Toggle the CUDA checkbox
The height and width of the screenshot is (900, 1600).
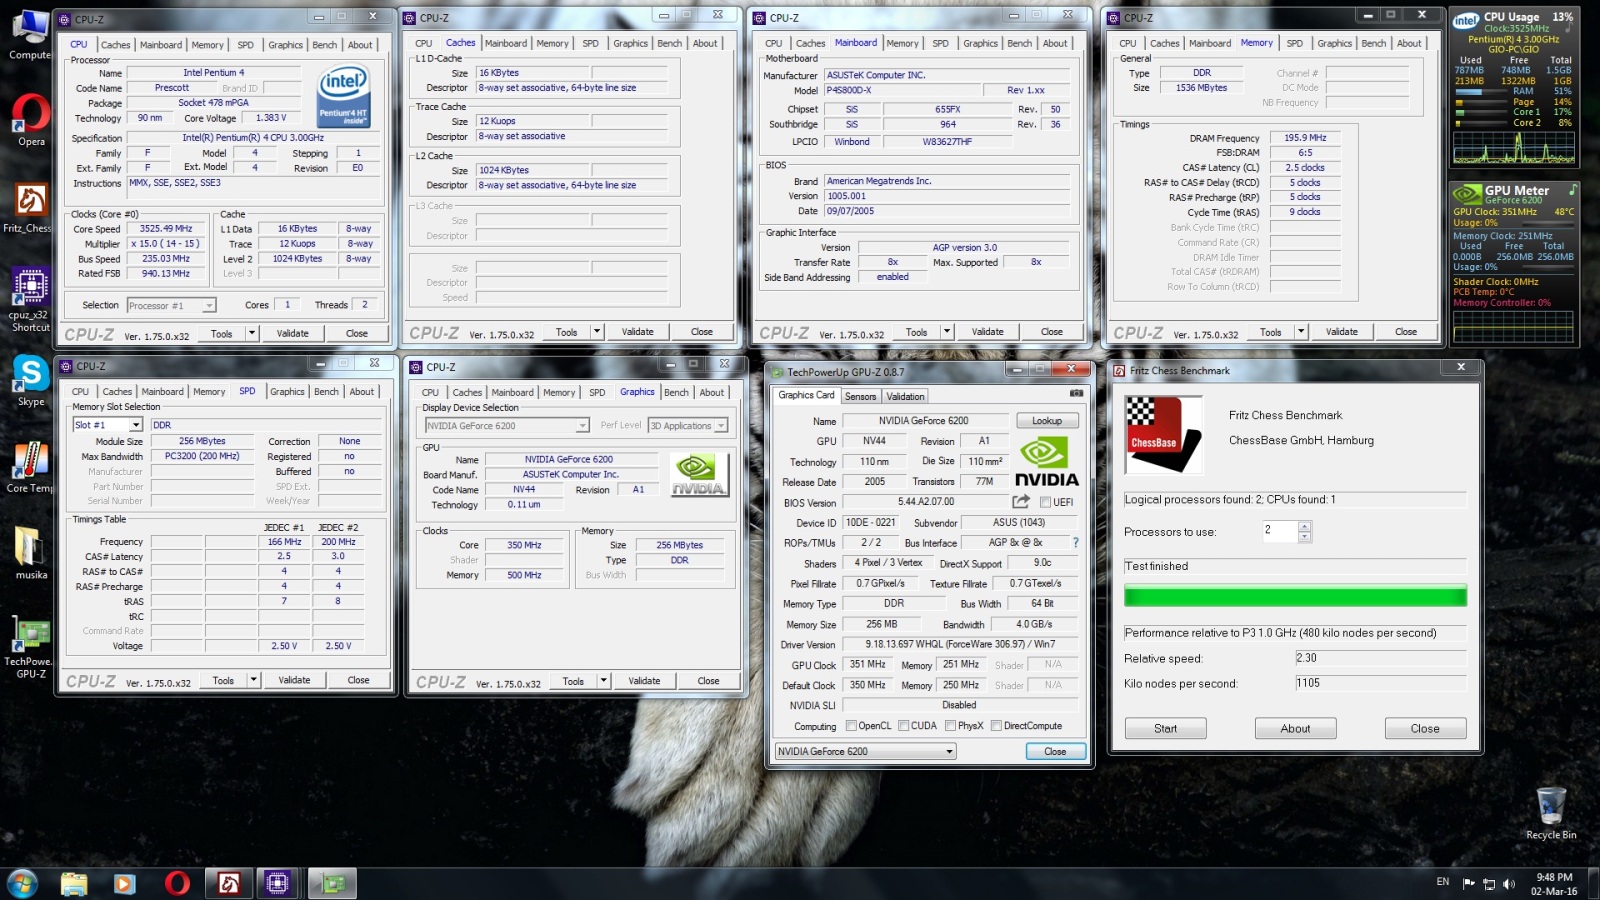(903, 726)
